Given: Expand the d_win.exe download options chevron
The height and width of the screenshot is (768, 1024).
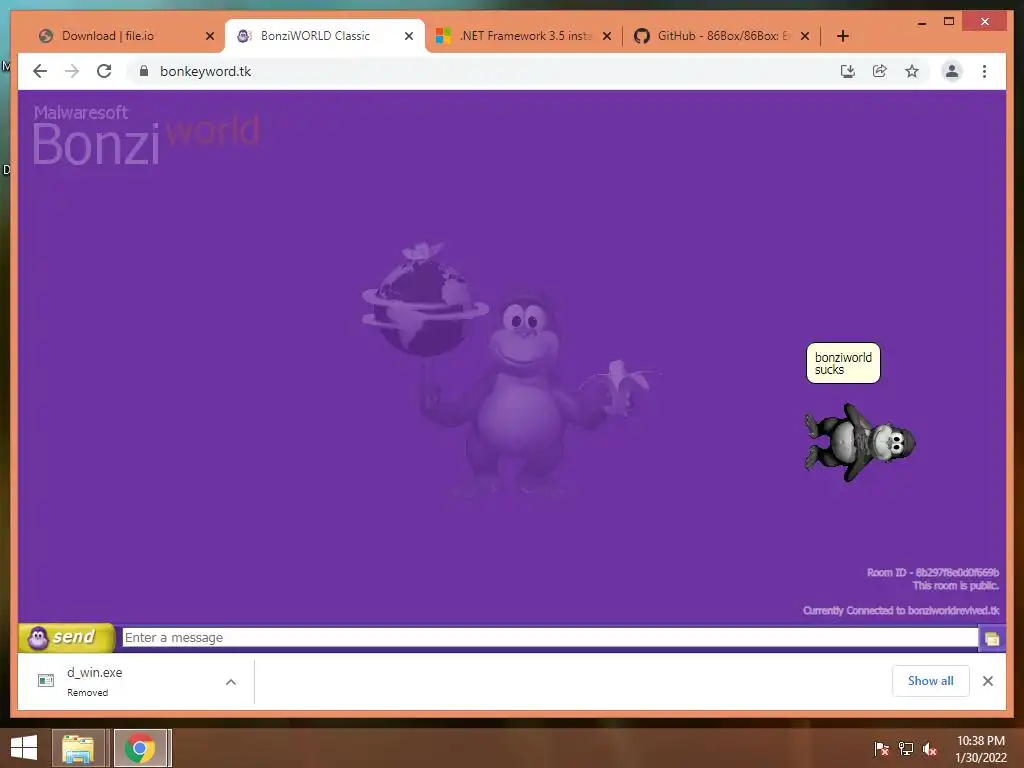Looking at the screenshot, I should [231, 682].
